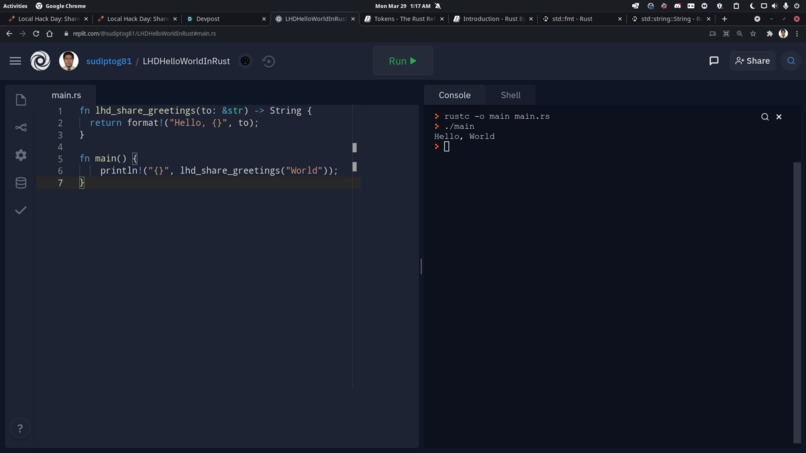Run the program with Run button

[402, 61]
